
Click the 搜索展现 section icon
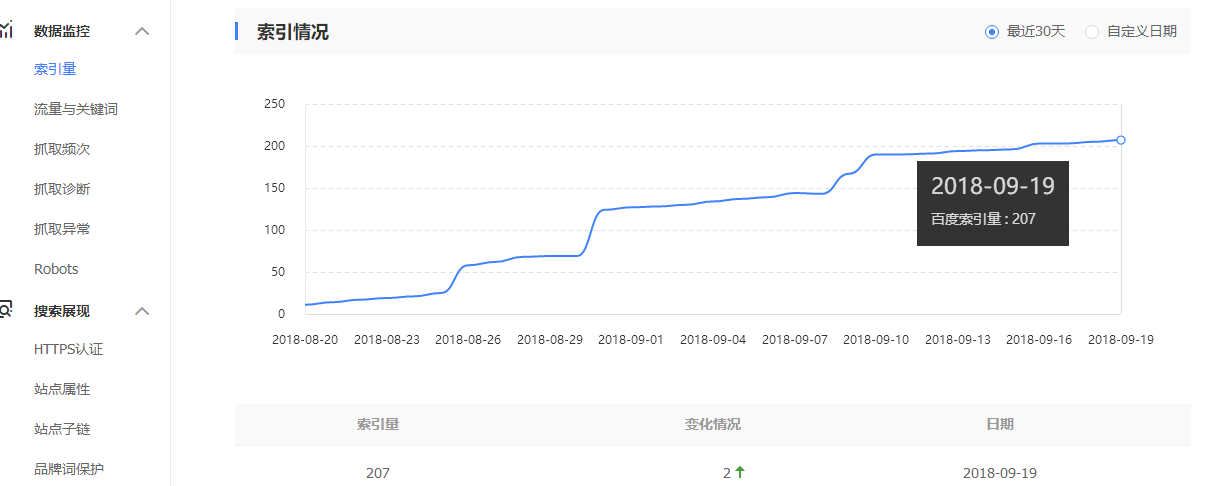(x=6, y=310)
